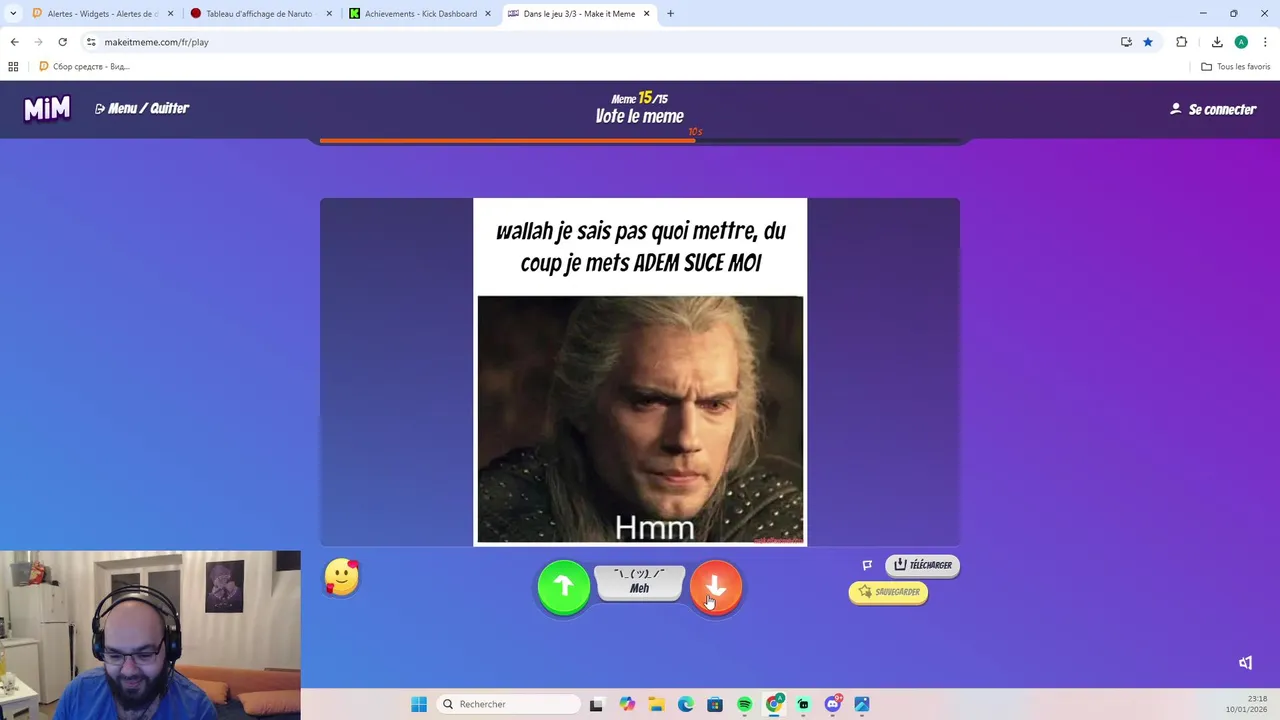Switch to the Alertes - Widgets tab
Viewport: 1280px width, 720px height.
coord(102,14)
